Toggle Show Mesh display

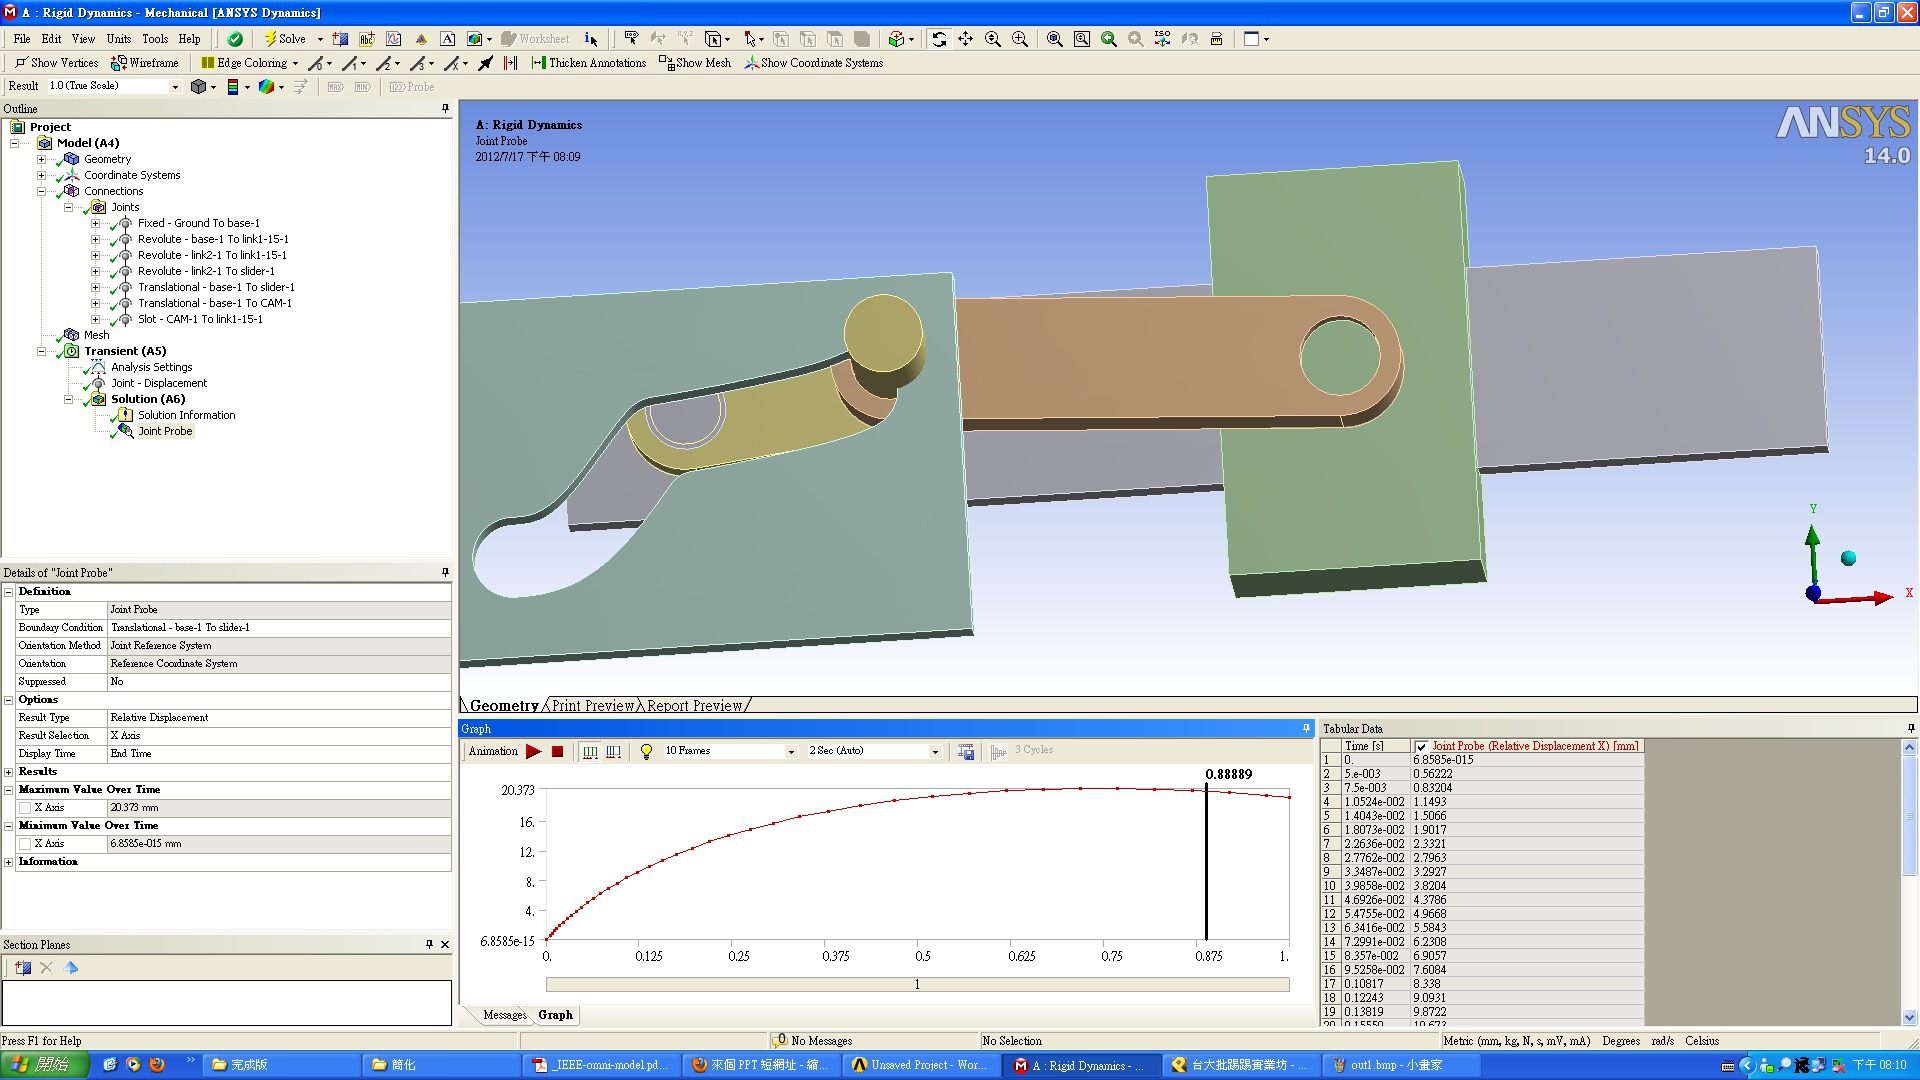[695, 63]
